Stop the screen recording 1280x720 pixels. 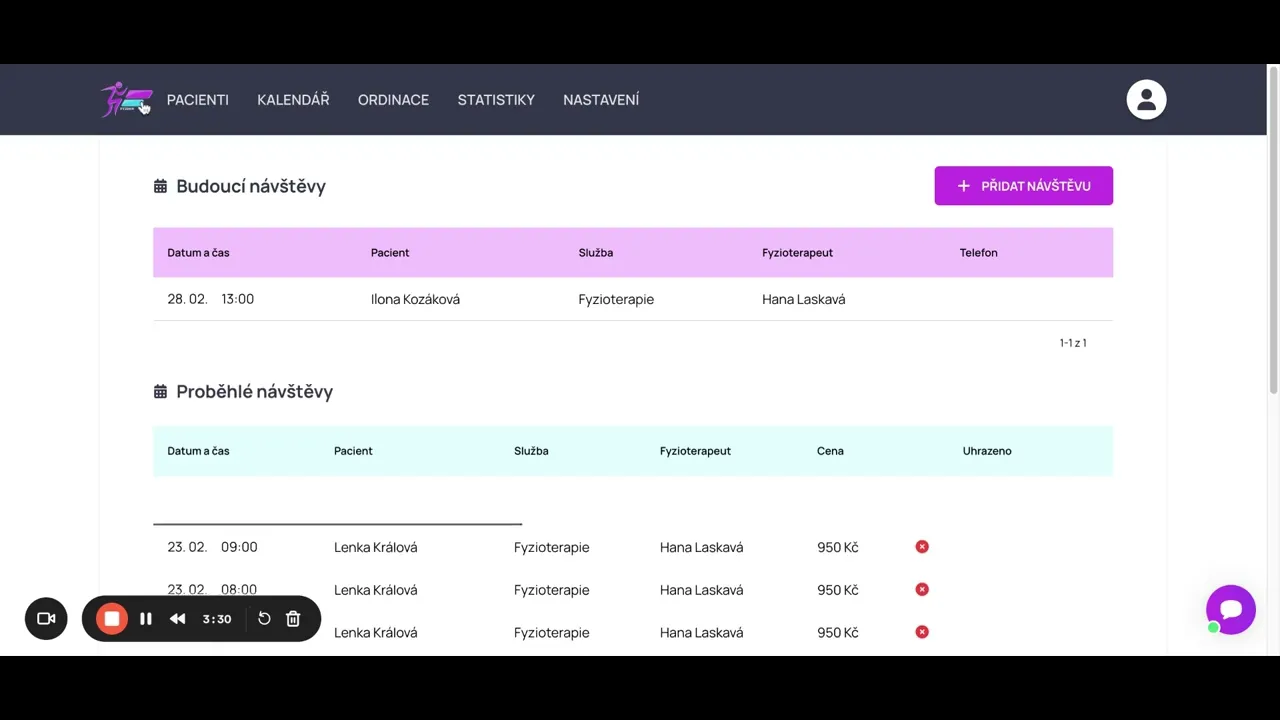click(112, 619)
